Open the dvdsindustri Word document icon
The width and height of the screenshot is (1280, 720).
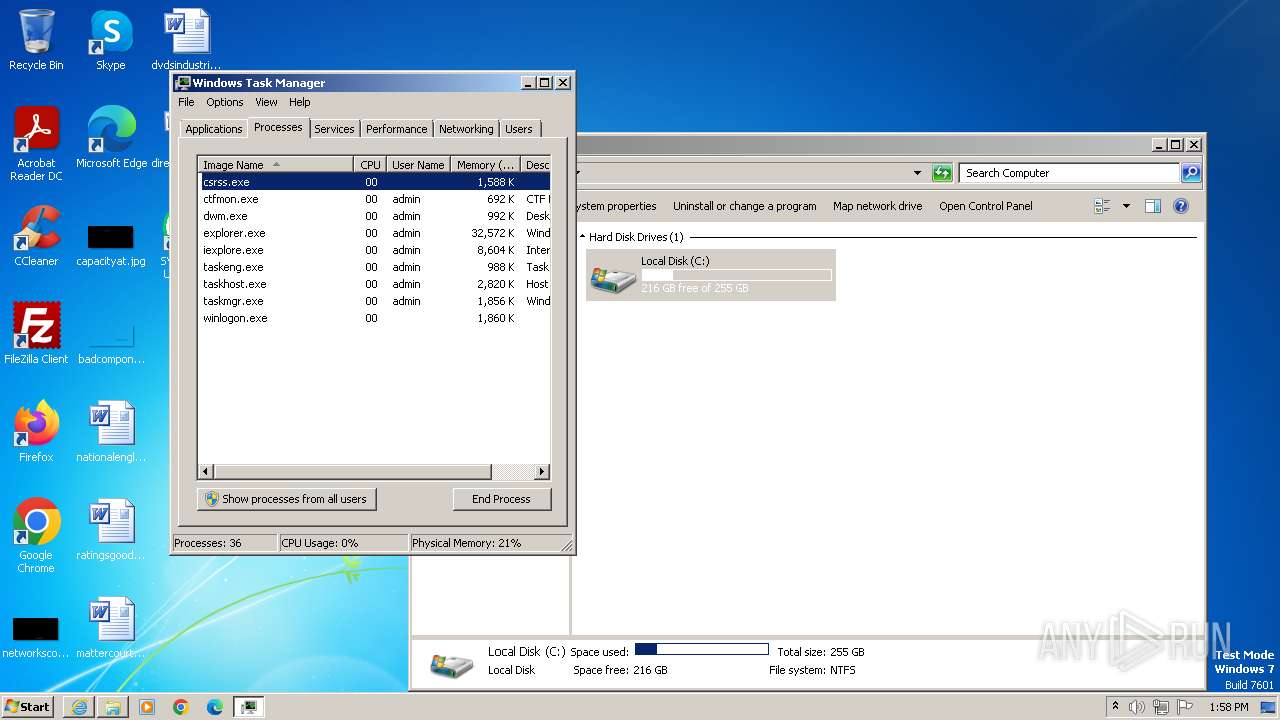coord(186,40)
